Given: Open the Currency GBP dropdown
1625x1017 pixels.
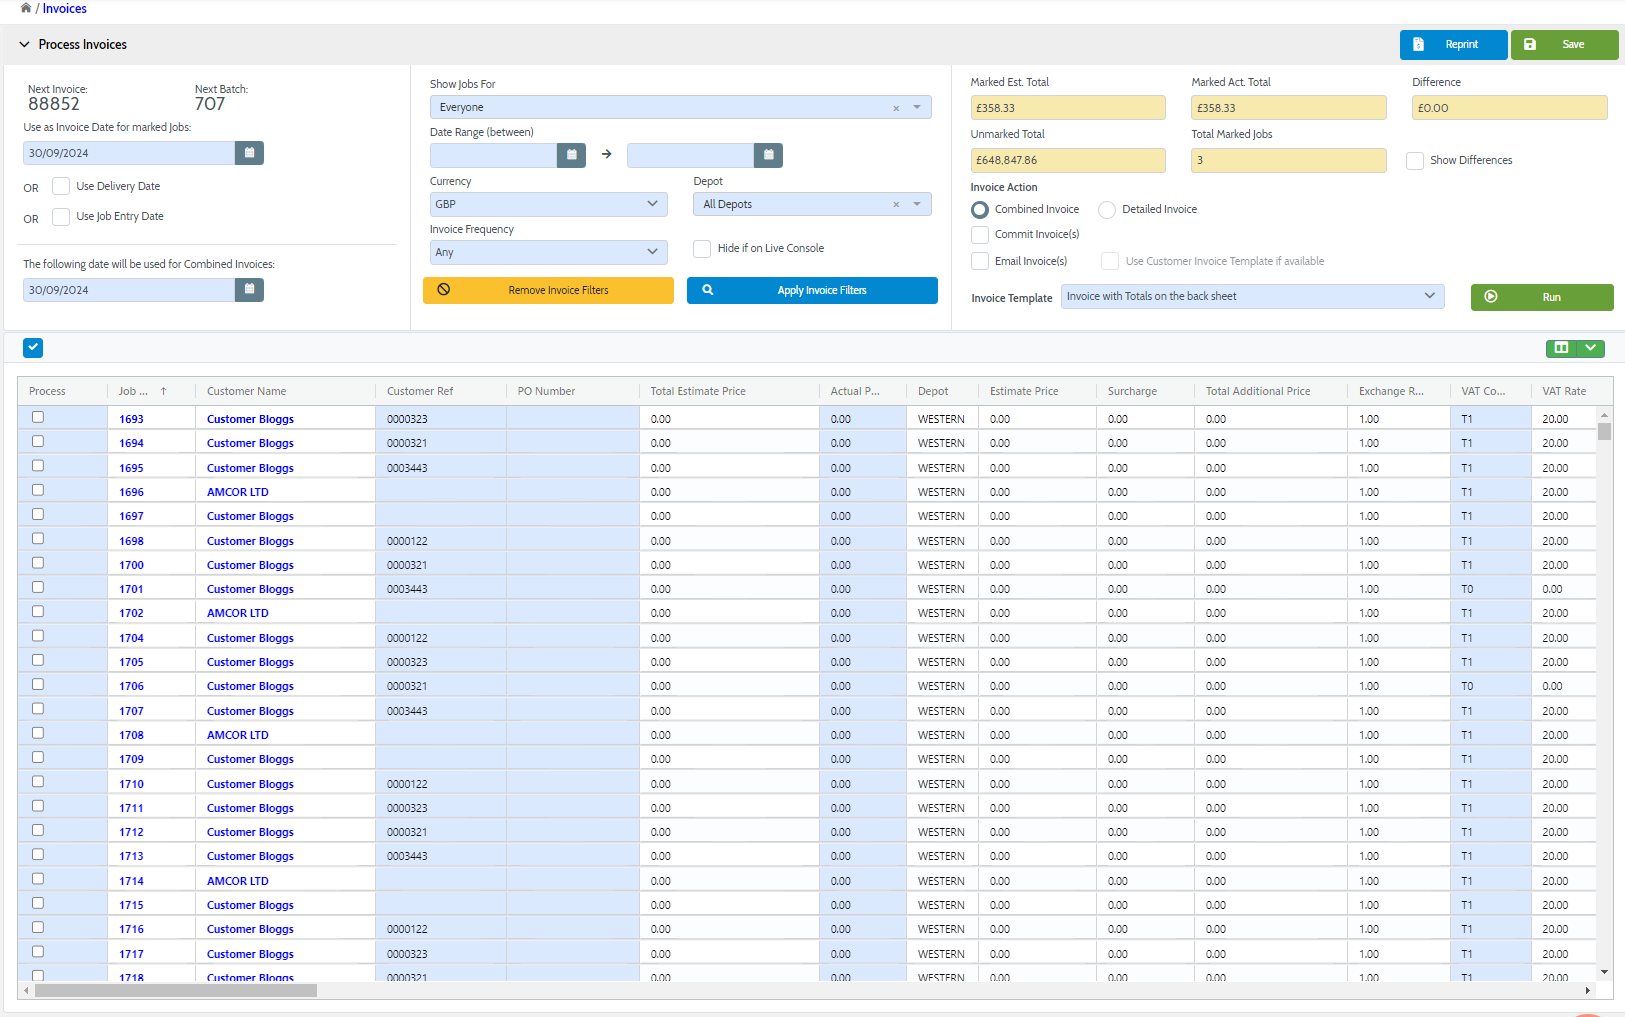Looking at the screenshot, I should pyautogui.click(x=548, y=204).
